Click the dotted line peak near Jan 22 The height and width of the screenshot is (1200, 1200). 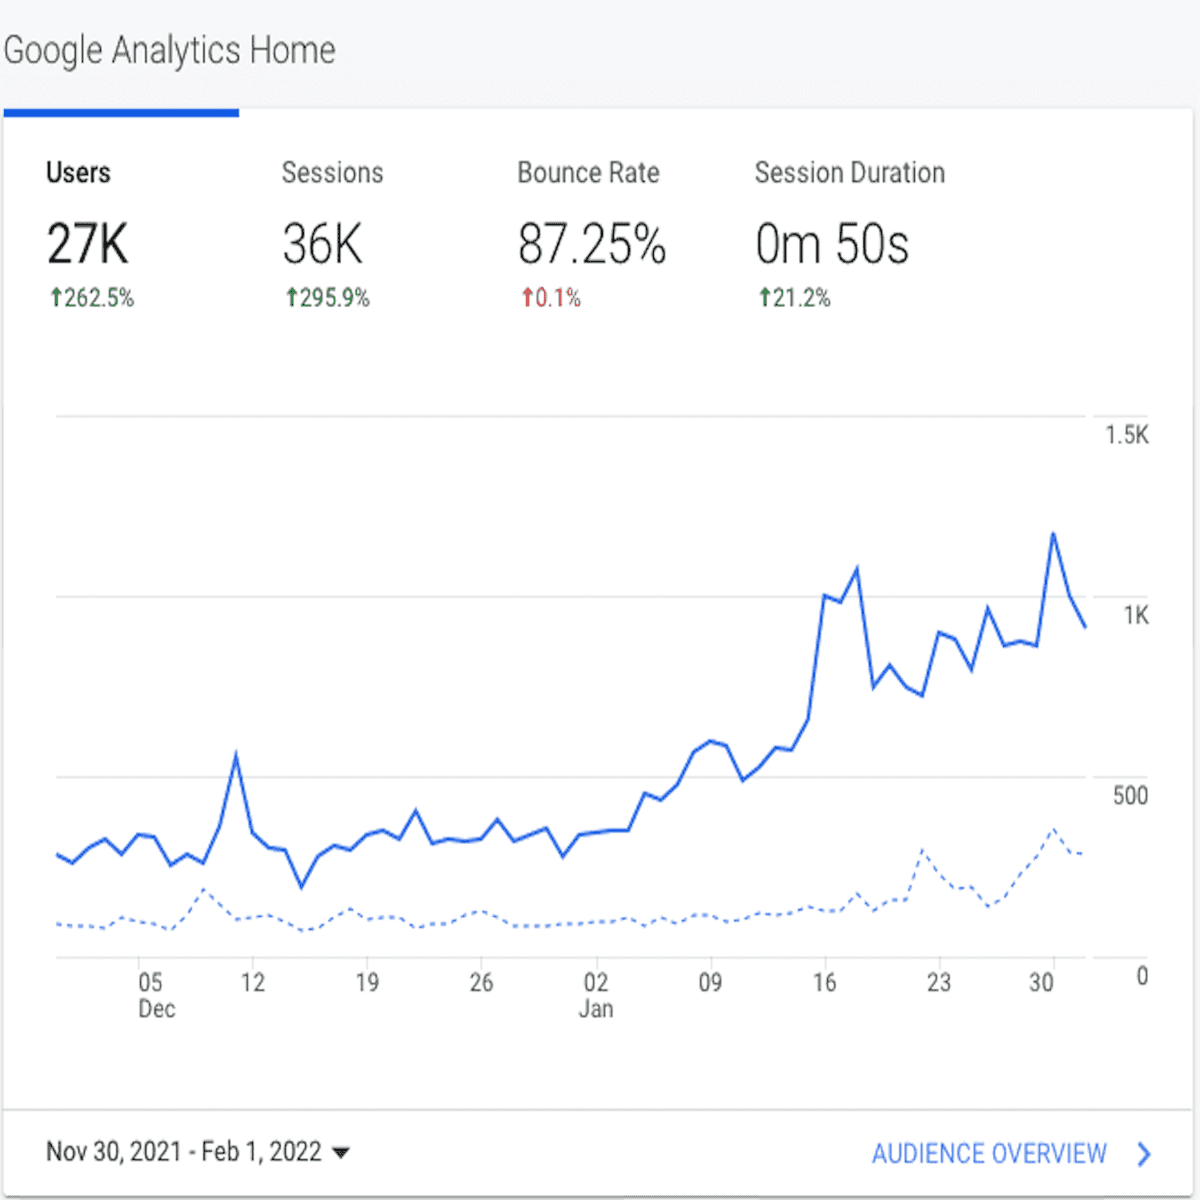[922, 850]
